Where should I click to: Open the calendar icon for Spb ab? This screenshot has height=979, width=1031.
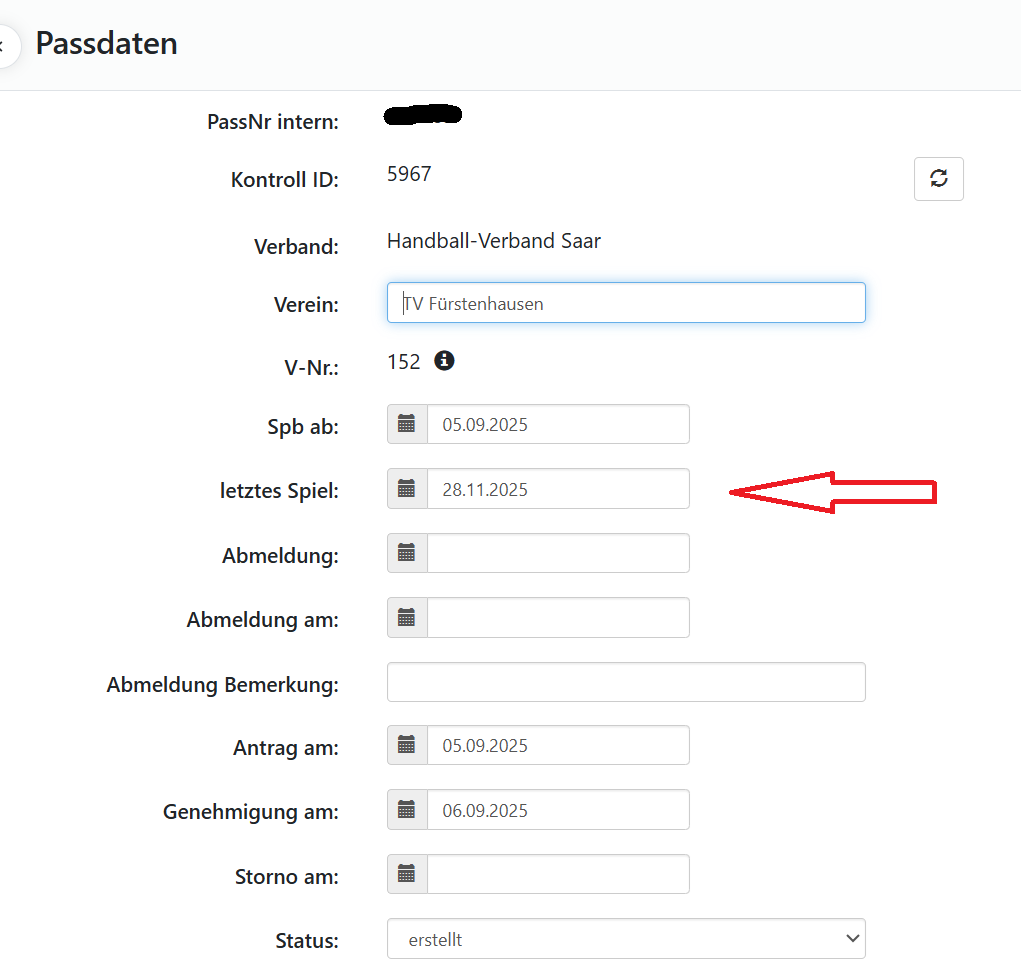tap(407, 424)
